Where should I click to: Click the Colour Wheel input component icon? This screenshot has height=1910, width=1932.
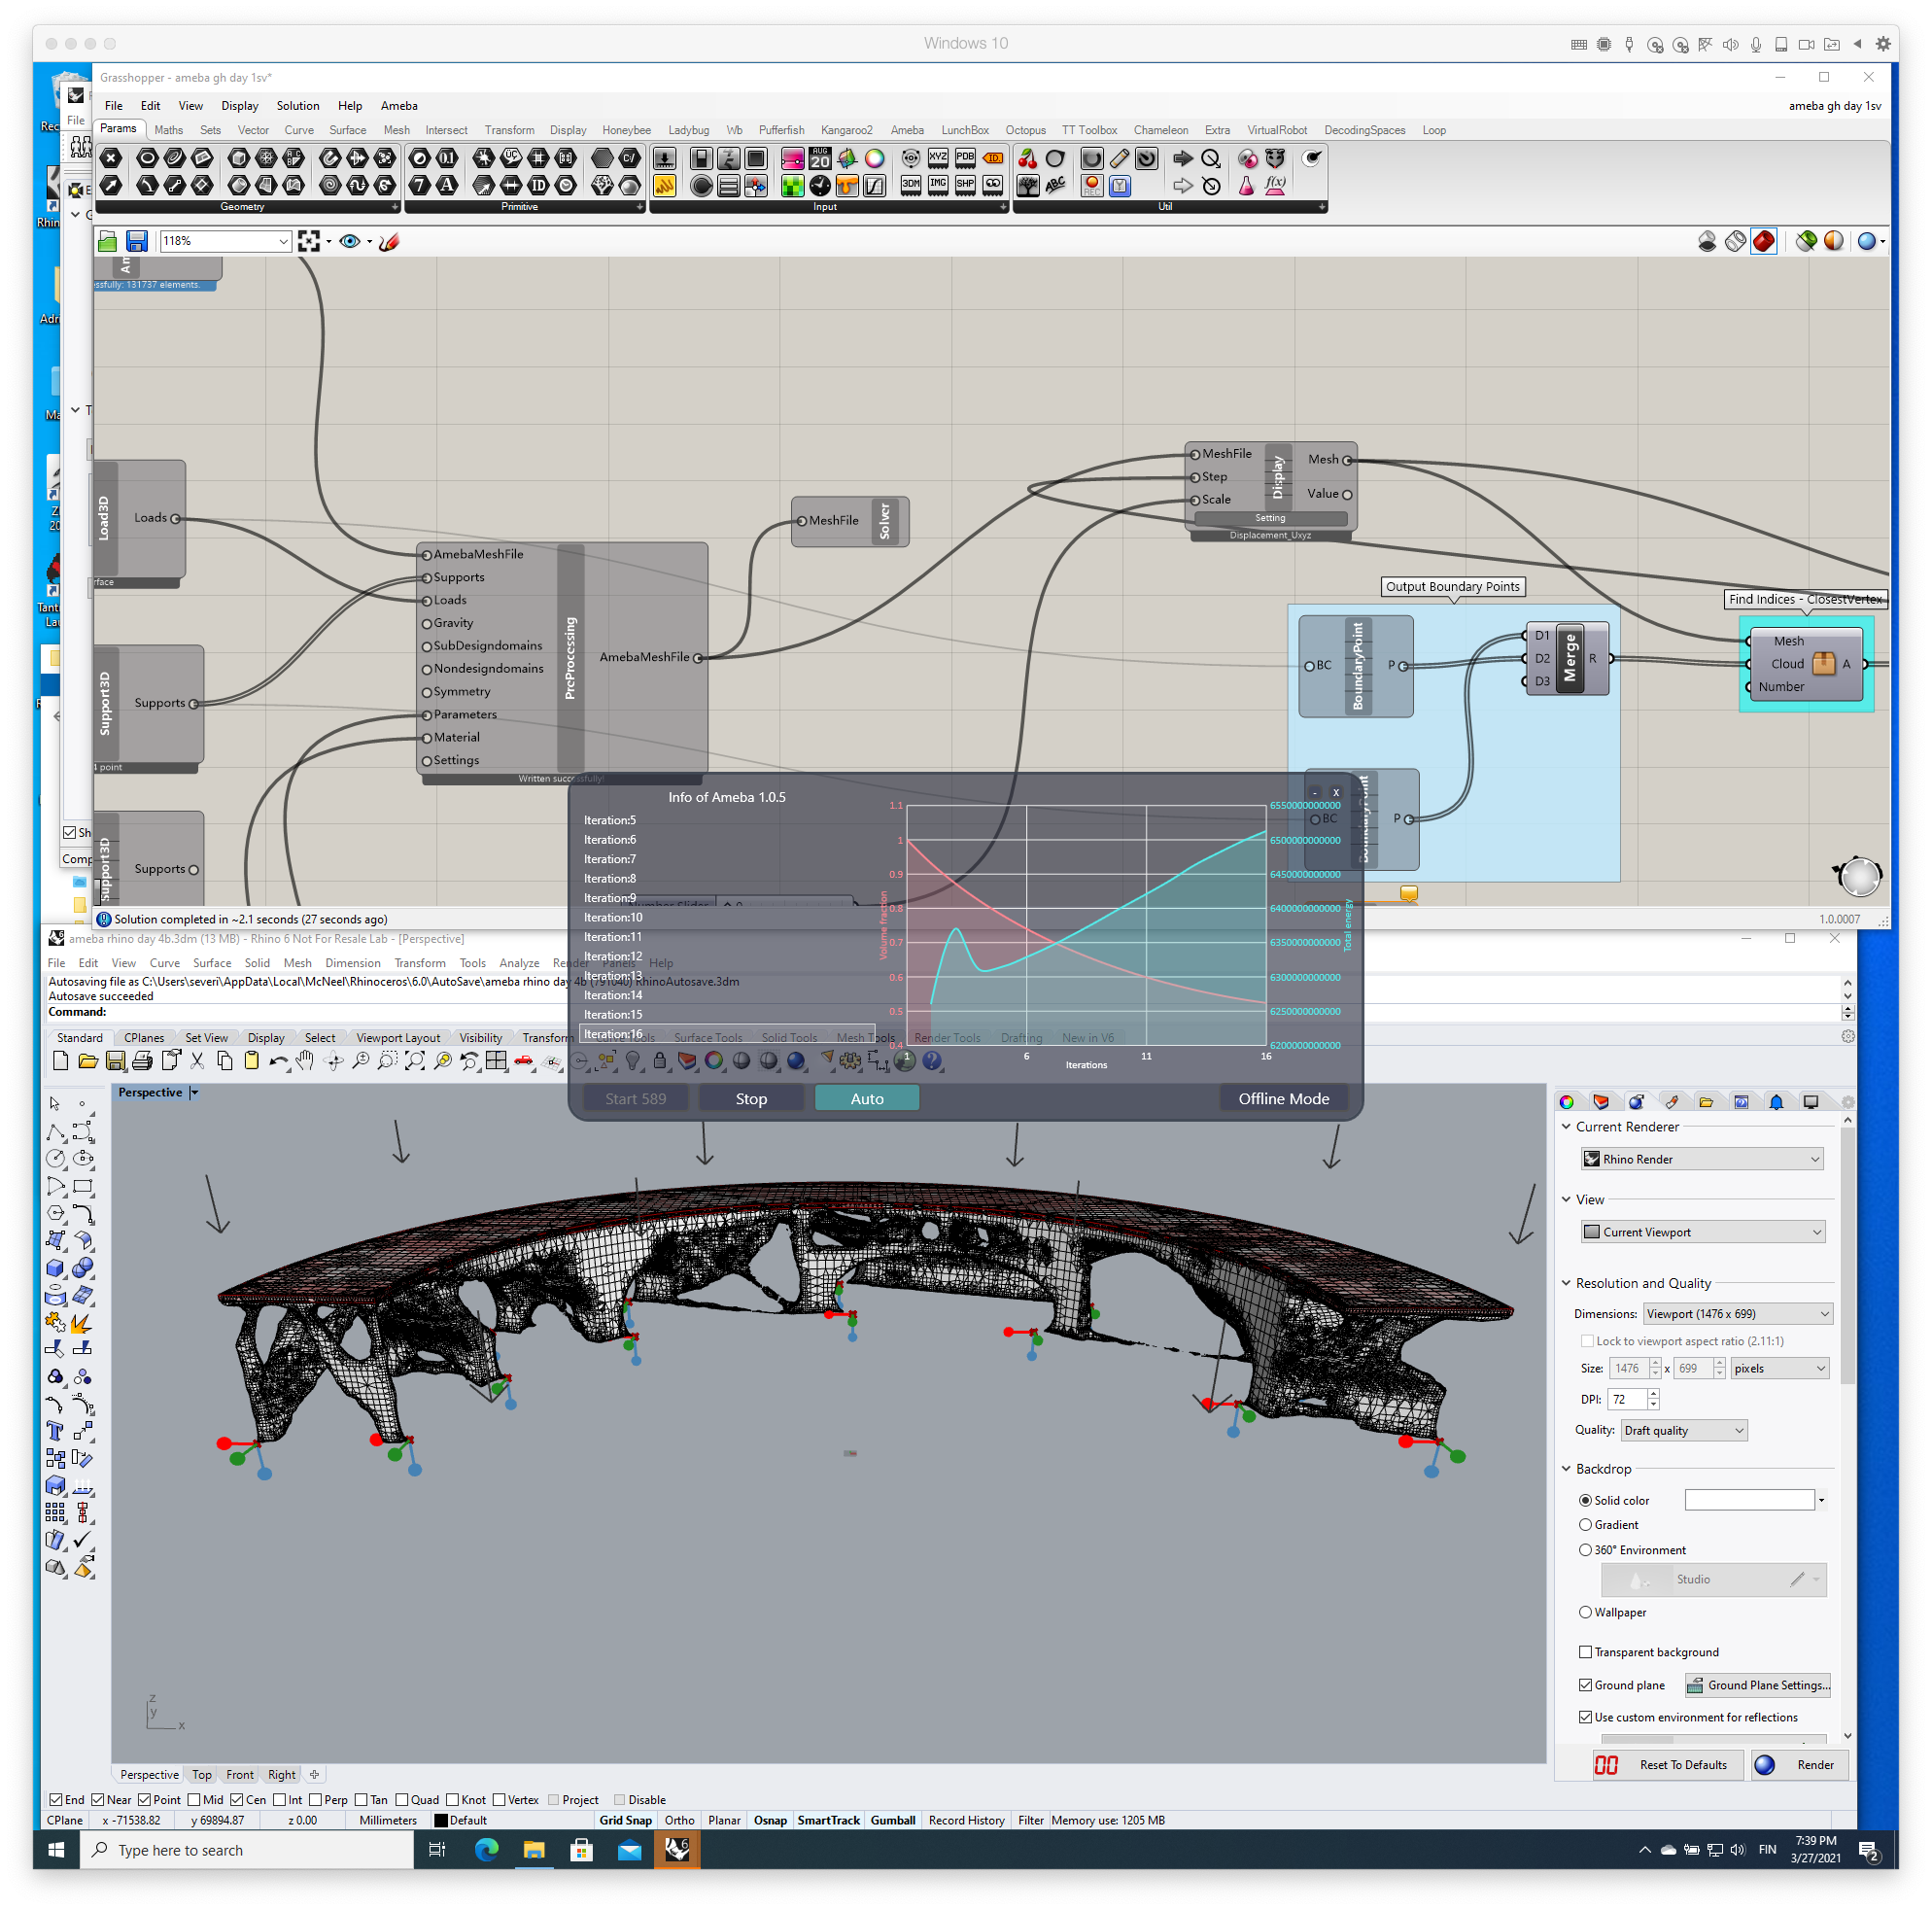pos(875,158)
